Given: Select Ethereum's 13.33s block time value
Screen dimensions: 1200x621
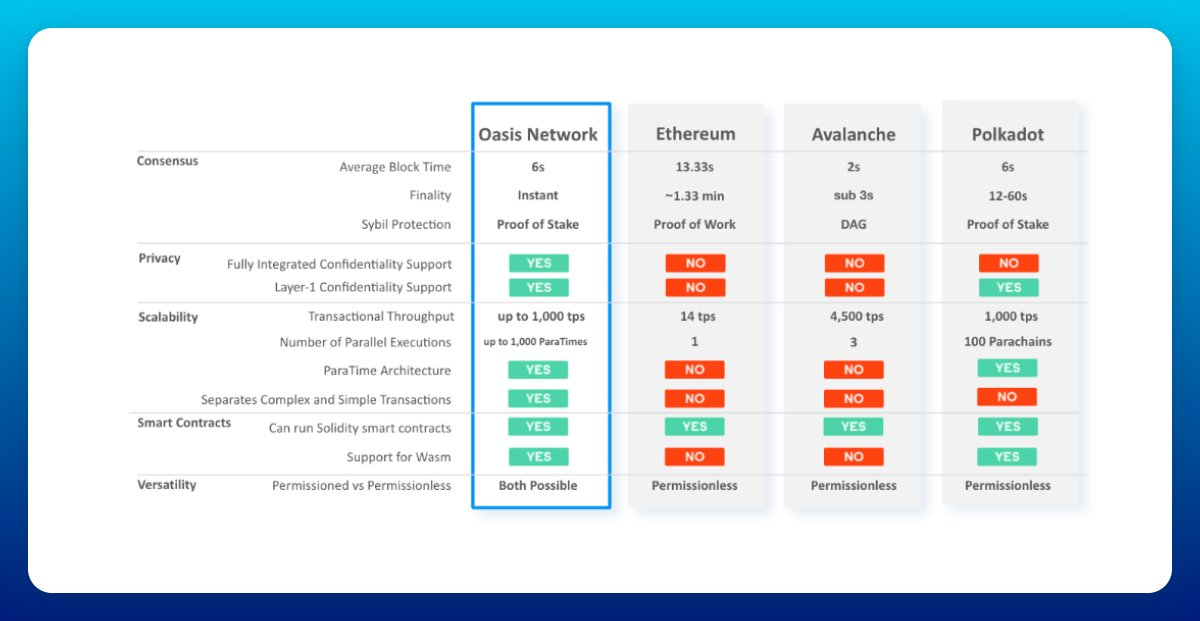Looking at the screenshot, I should (695, 167).
